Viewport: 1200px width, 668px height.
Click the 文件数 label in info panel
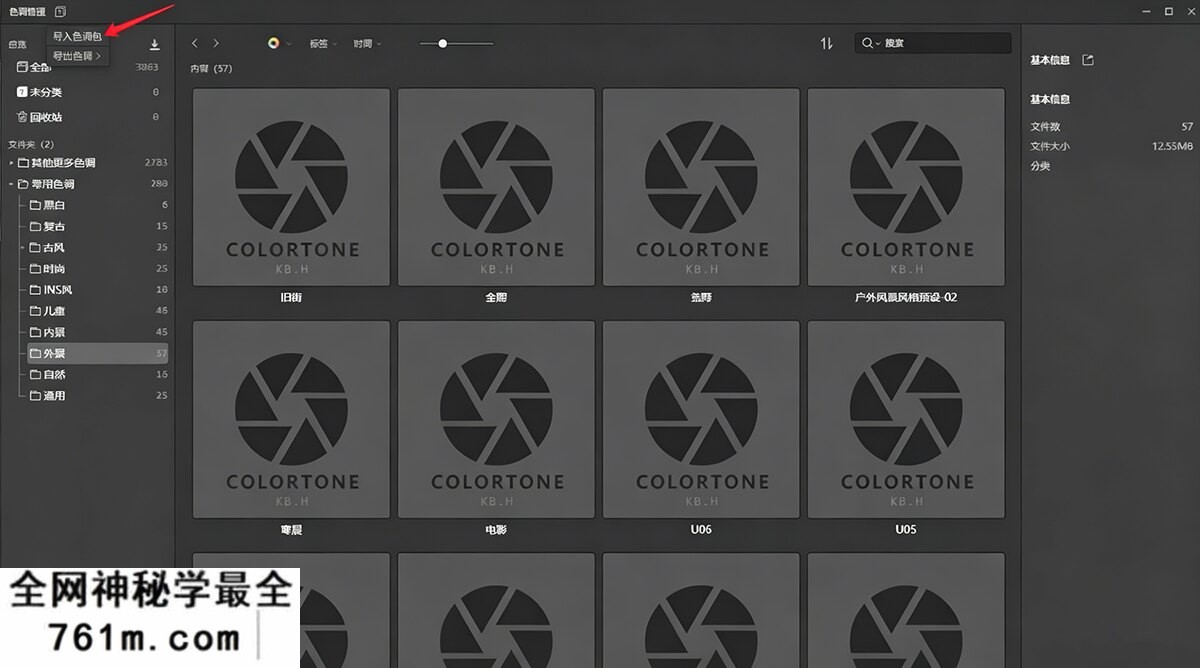(1046, 127)
